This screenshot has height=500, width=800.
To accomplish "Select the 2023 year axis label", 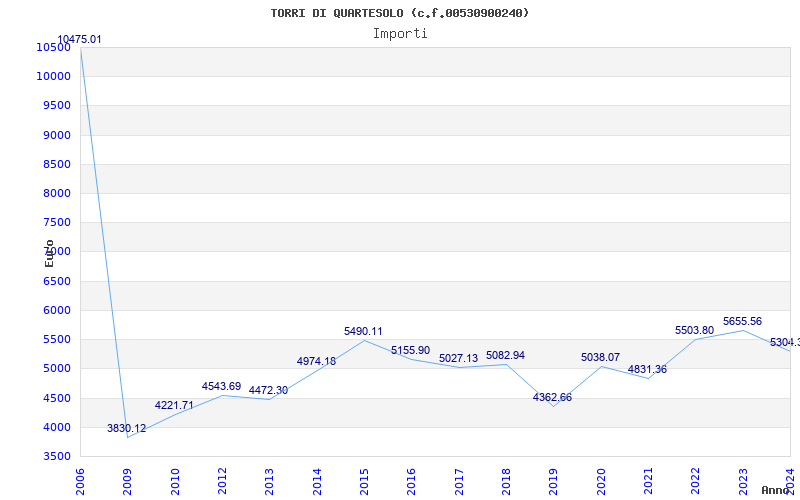I will (x=743, y=482).
